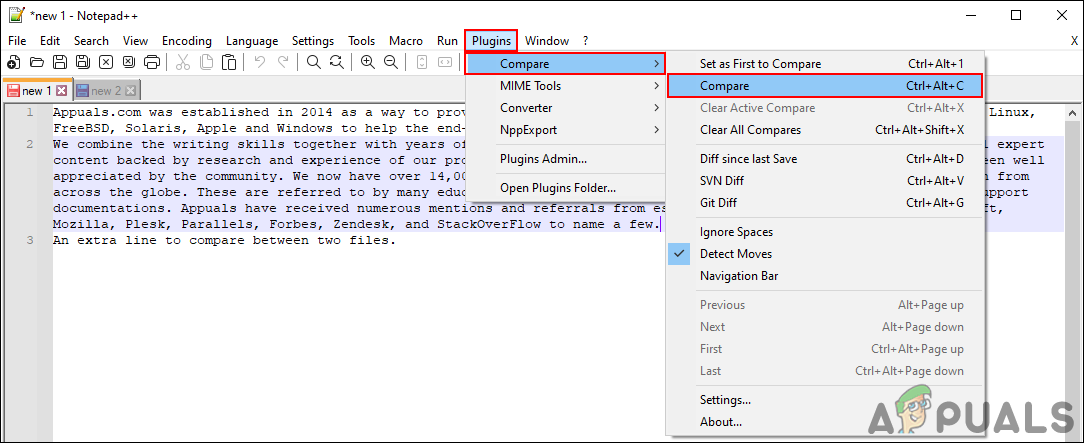Click the Replace toolbar icon

pos(337,63)
